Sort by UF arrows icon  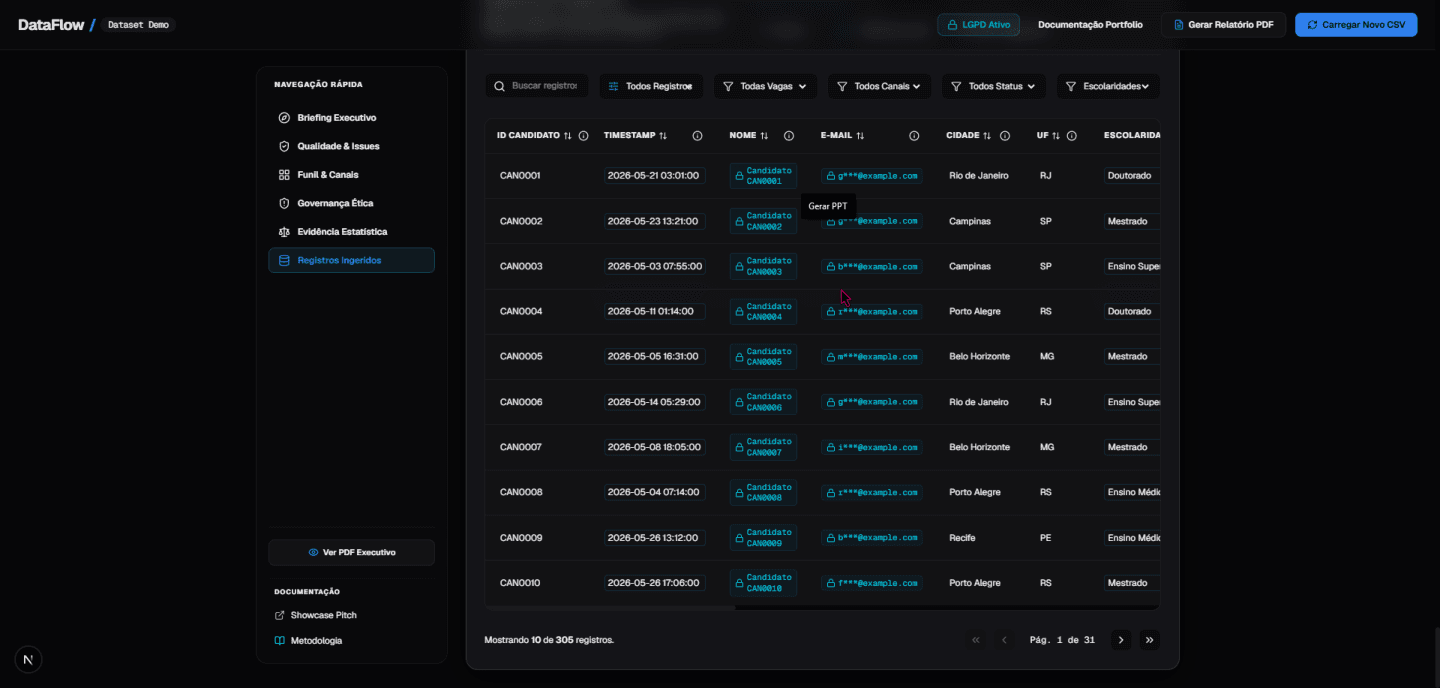pos(1056,136)
